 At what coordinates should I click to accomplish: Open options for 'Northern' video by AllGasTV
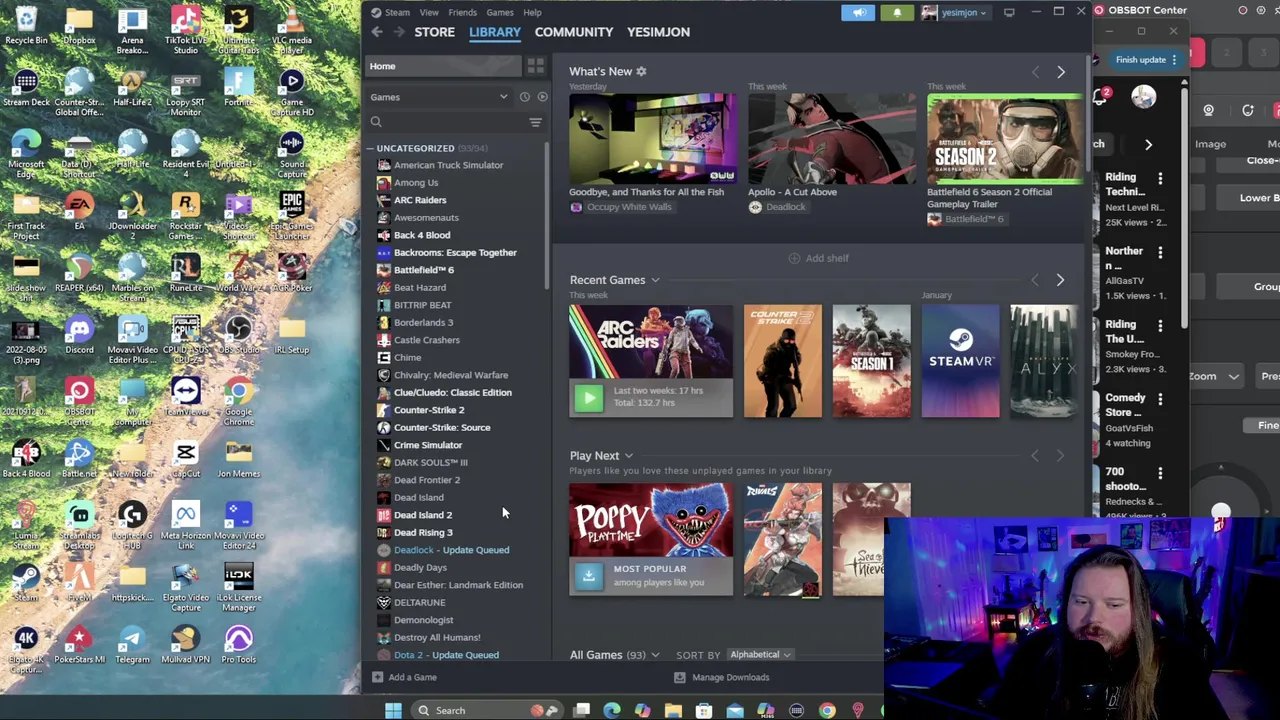point(1160,252)
